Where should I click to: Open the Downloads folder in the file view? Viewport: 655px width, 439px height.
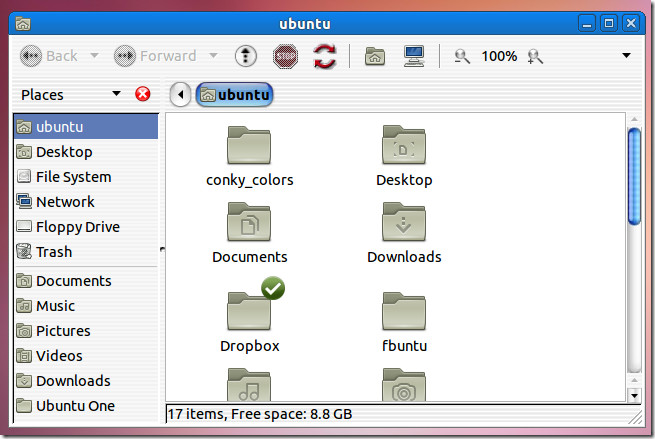404,233
